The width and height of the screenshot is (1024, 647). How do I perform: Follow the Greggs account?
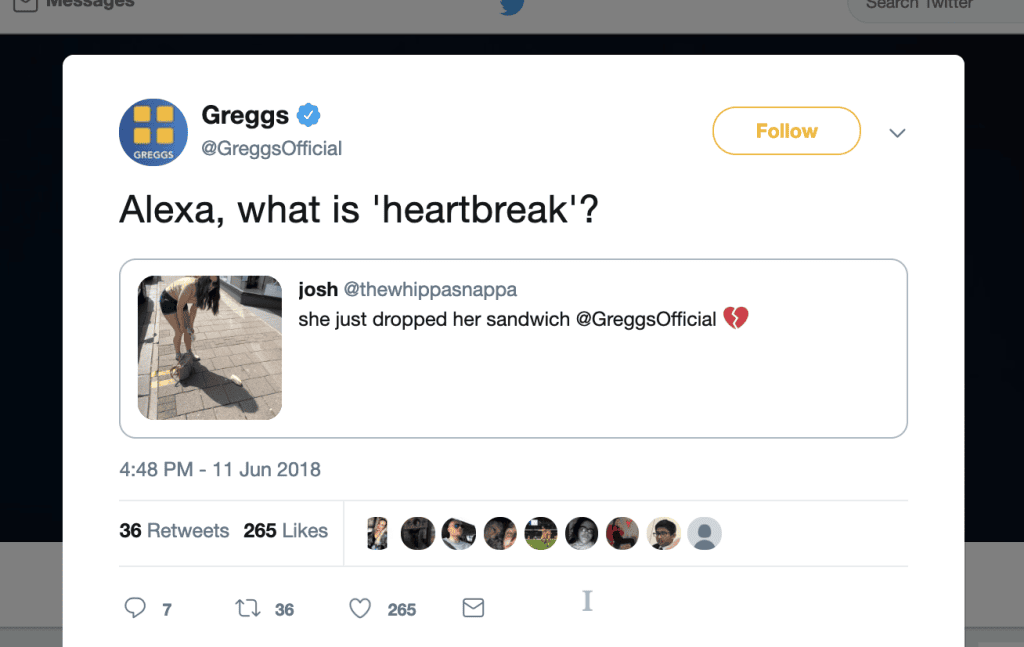coord(786,131)
